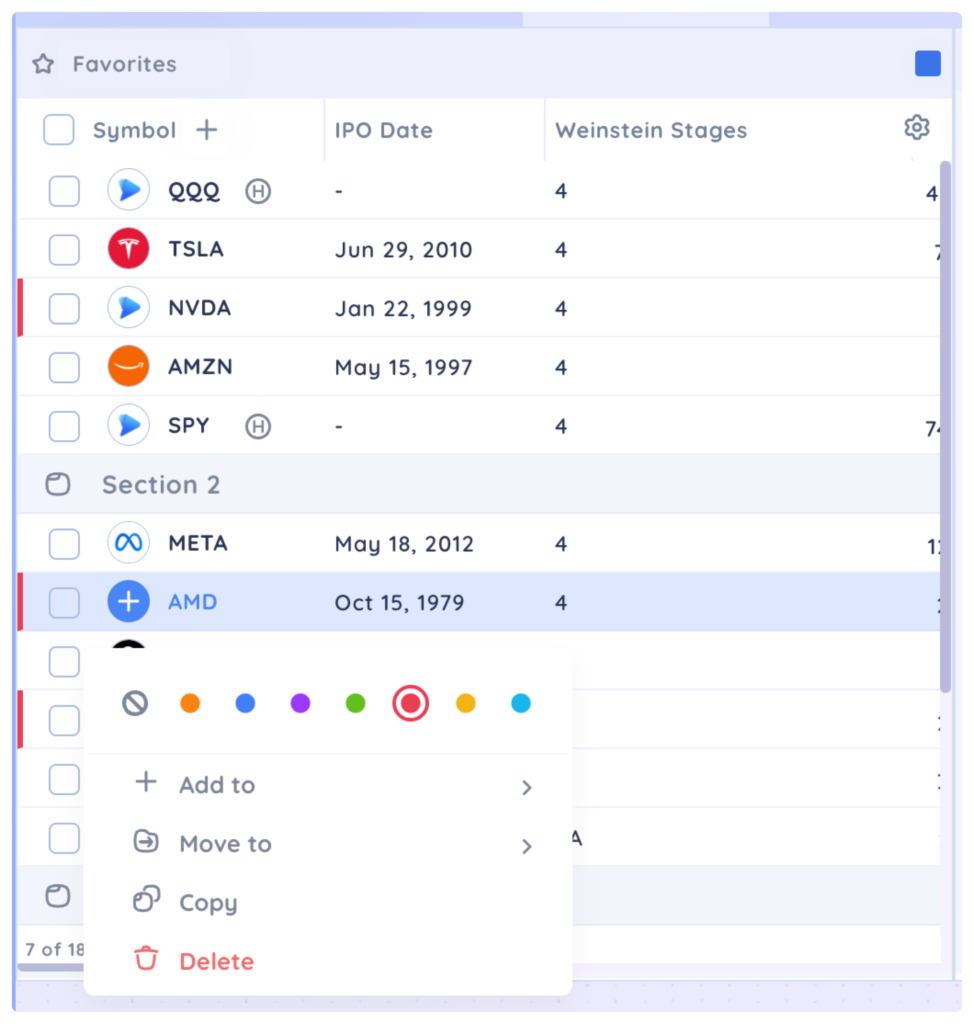Expand the Add to submenu chevron
This screenshot has height=1024, width=974.
click(x=527, y=788)
